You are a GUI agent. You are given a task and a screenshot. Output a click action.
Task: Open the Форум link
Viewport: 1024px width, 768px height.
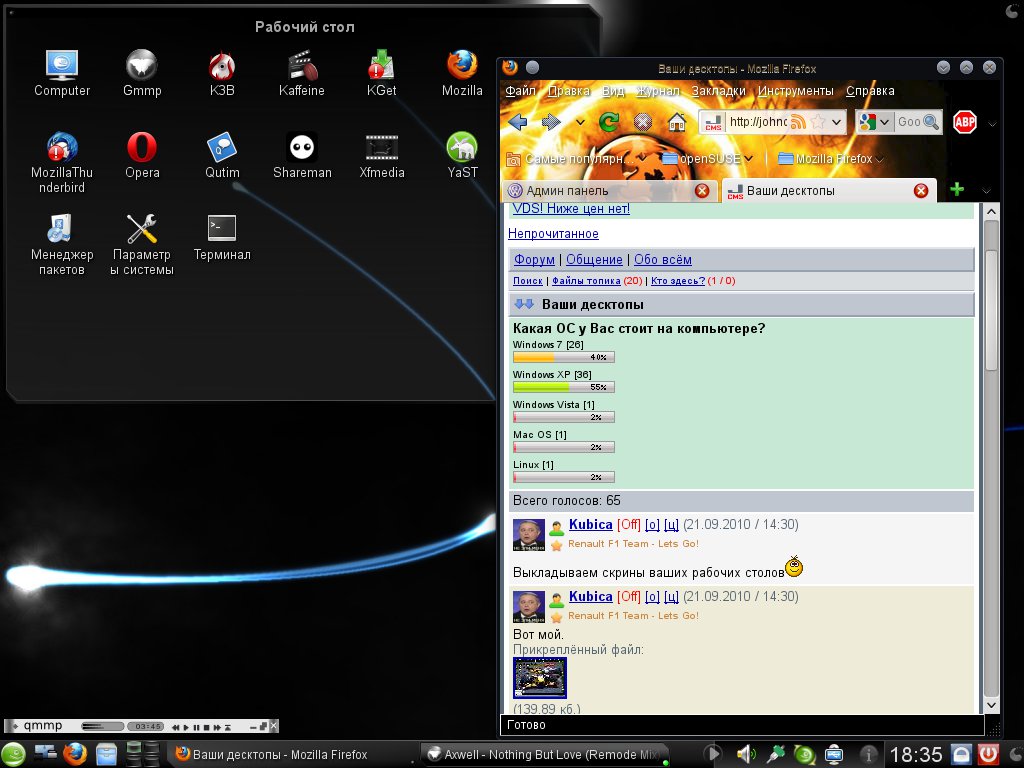point(534,260)
